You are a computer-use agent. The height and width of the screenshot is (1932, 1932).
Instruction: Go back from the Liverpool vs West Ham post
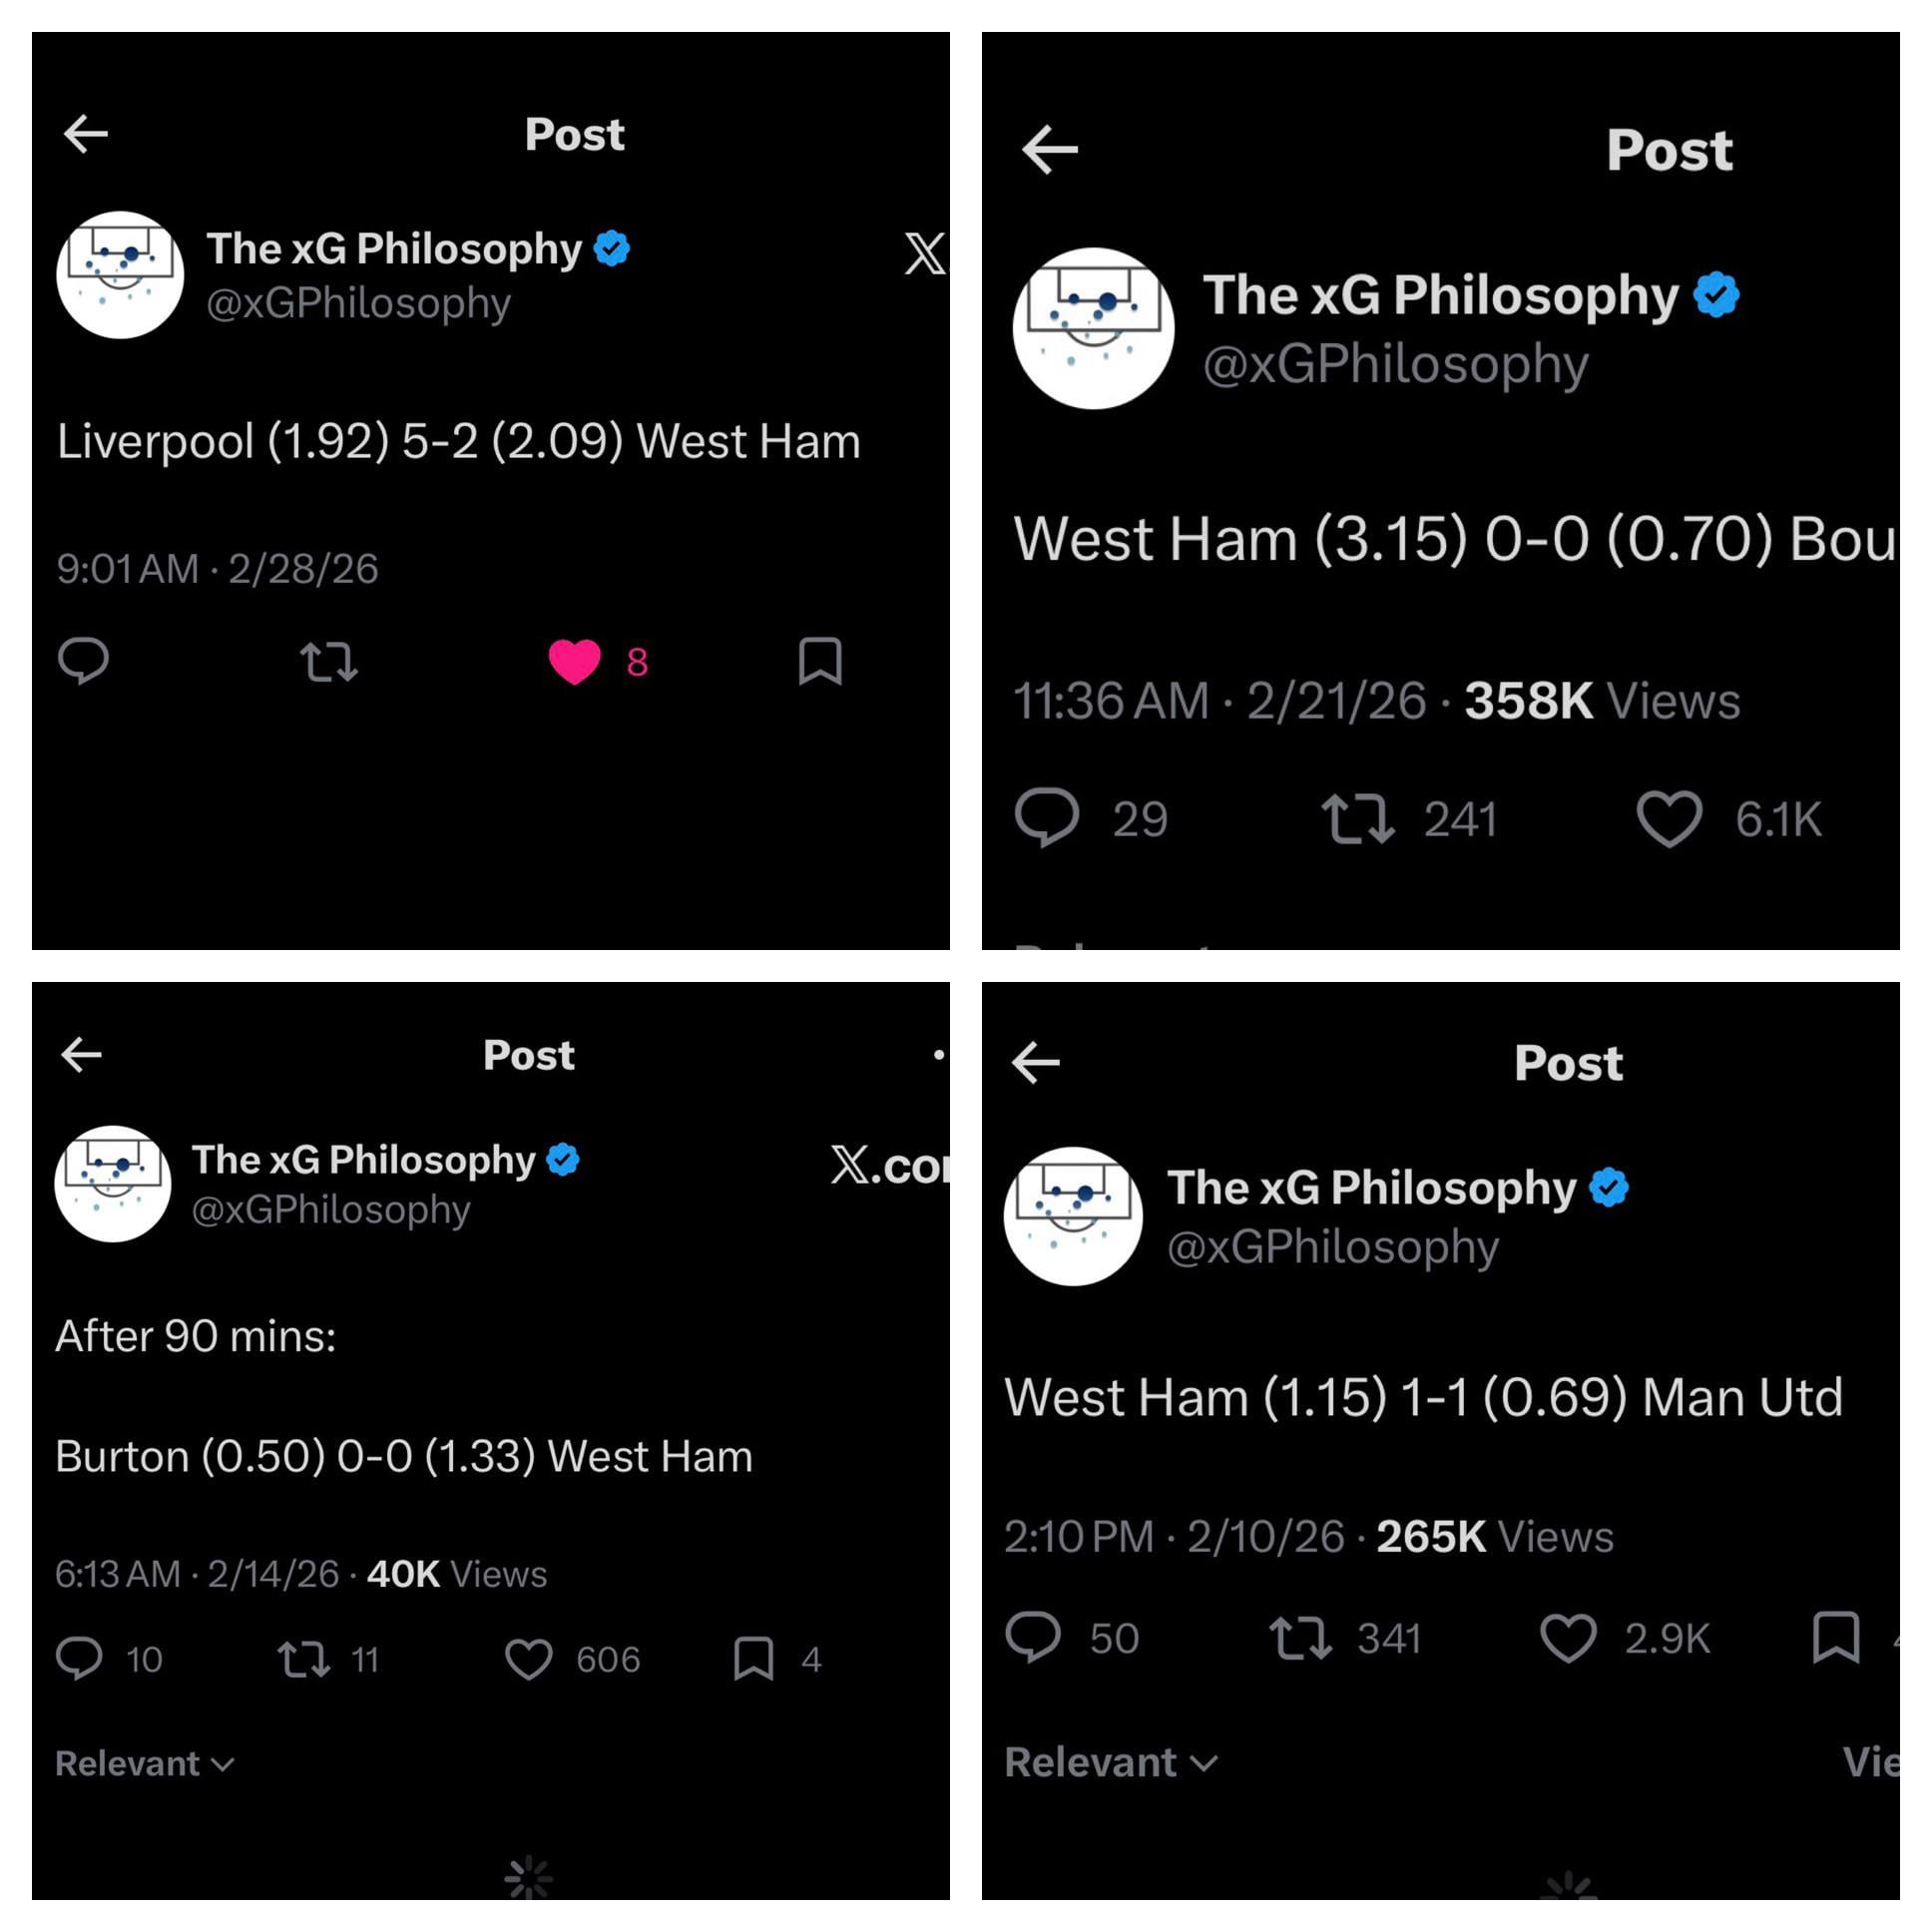[86, 134]
